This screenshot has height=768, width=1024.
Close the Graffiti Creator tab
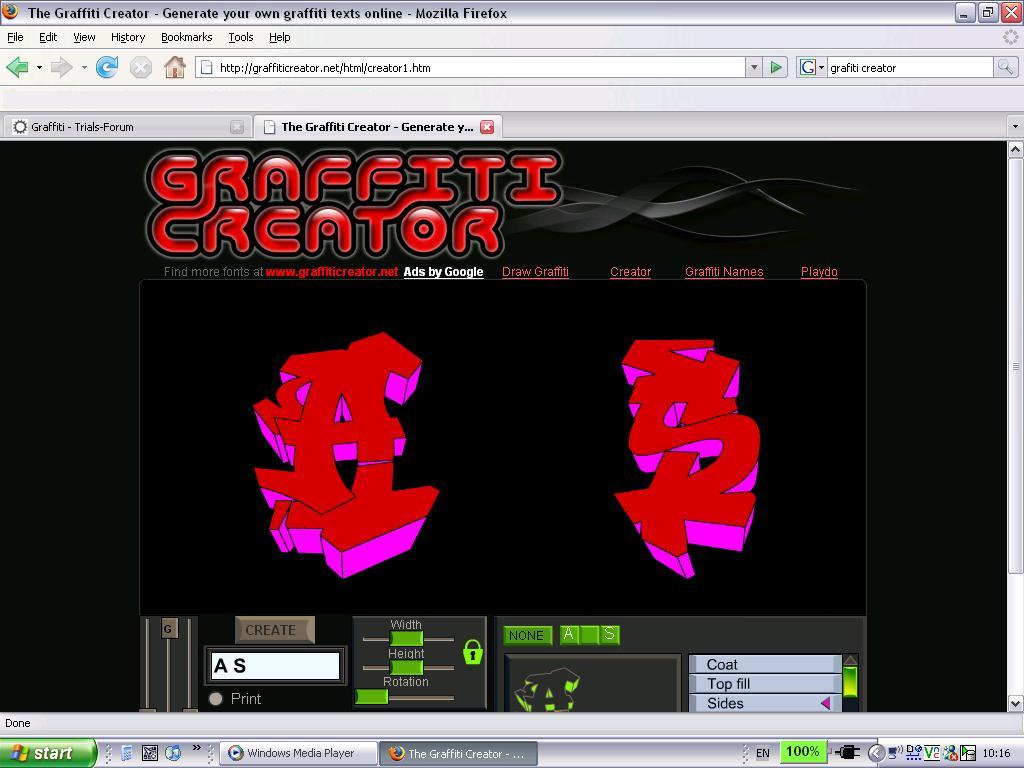tap(487, 127)
